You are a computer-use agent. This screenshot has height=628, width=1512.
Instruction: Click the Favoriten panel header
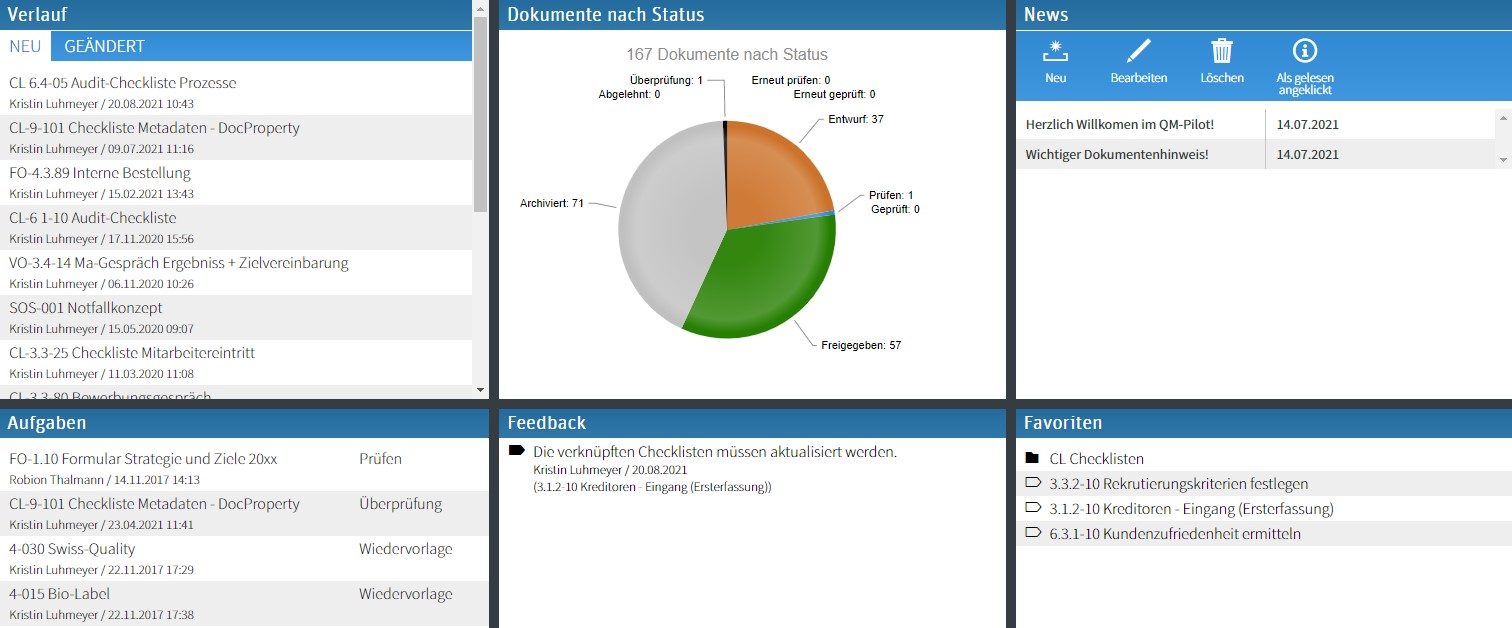[1264, 423]
